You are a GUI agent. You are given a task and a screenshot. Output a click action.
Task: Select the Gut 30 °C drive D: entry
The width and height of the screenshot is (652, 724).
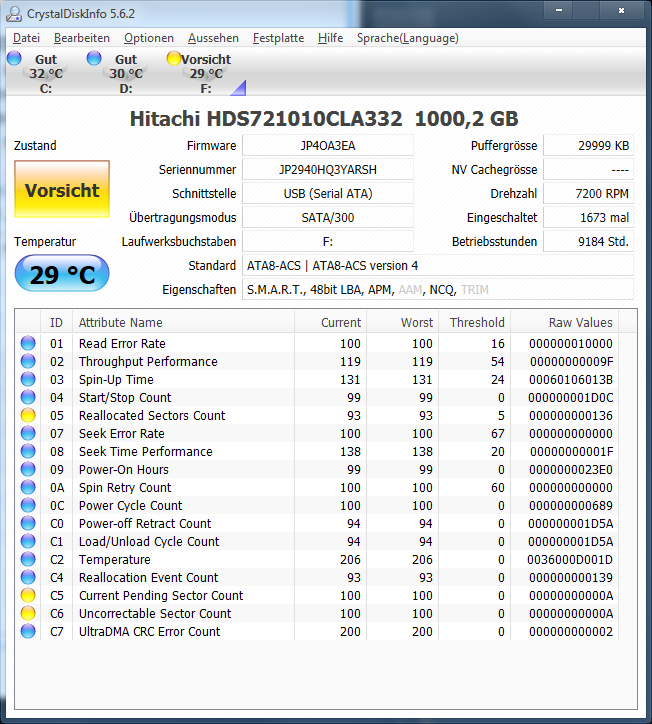[x=126, y=73]
